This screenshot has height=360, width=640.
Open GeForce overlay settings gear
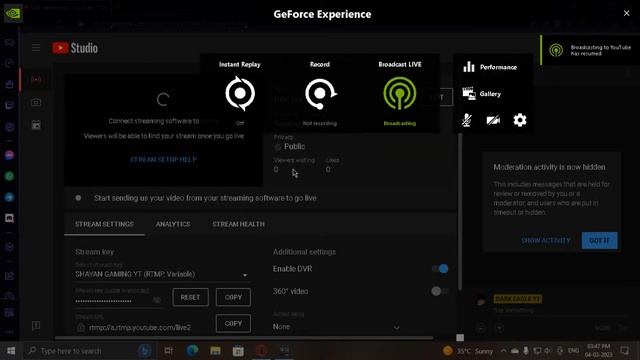(x=520, y=120)
